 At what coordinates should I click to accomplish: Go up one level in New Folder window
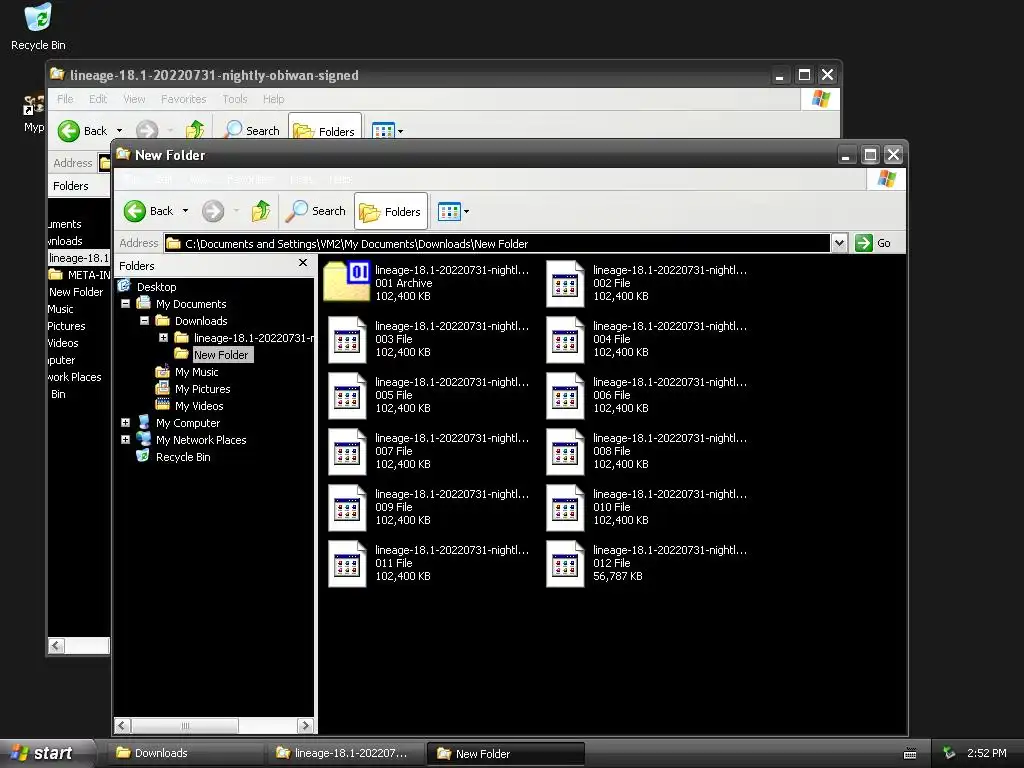[261, 211]
